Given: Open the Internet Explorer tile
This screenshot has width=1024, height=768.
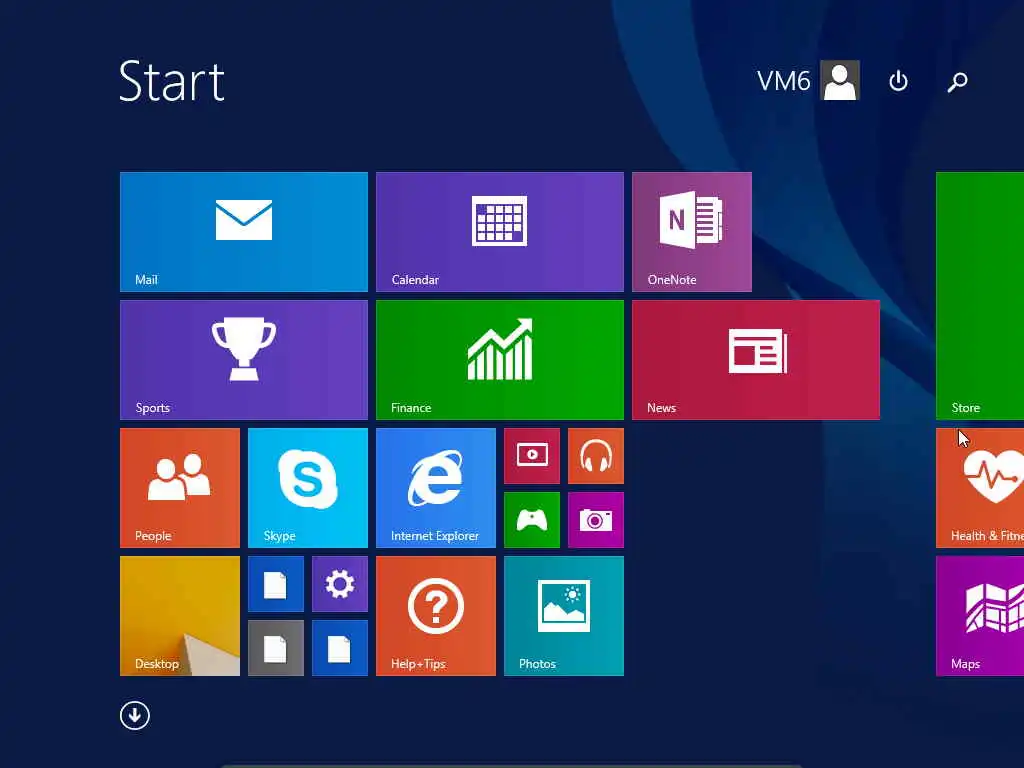Looking at the screenshot, I should 436,488.
